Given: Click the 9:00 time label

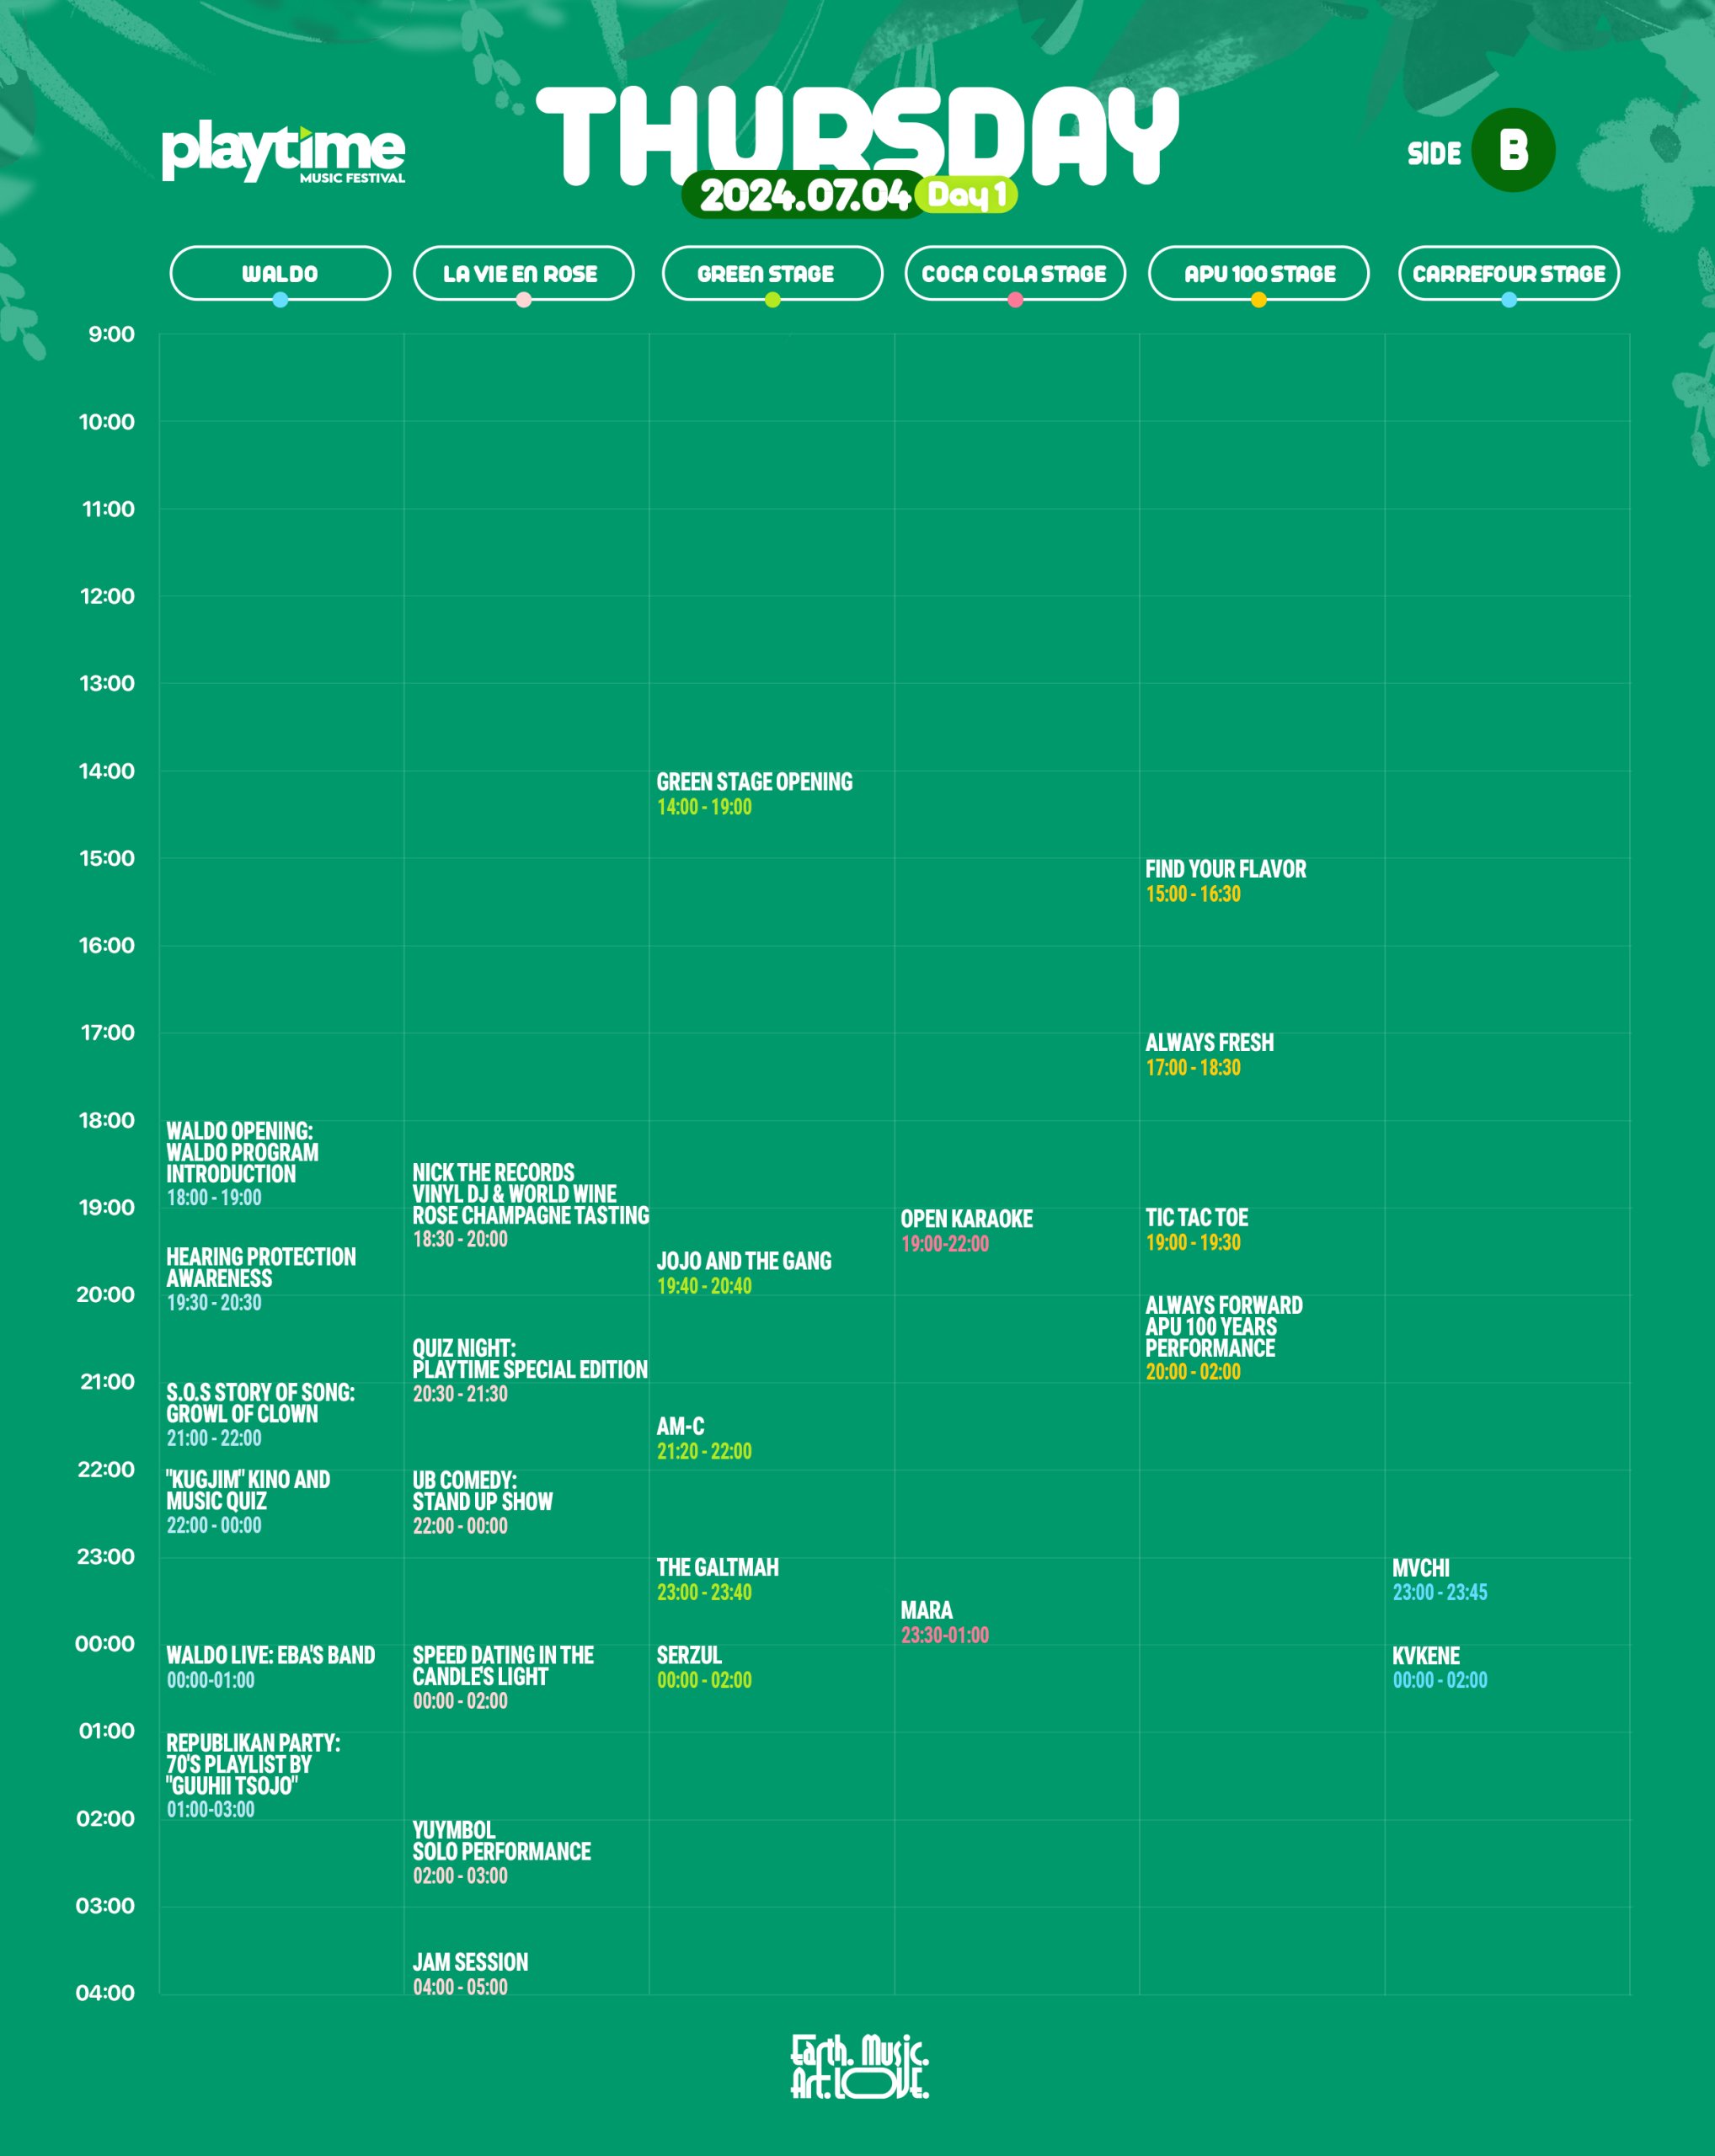Looking at the screenshot, I should coord(111,334).
